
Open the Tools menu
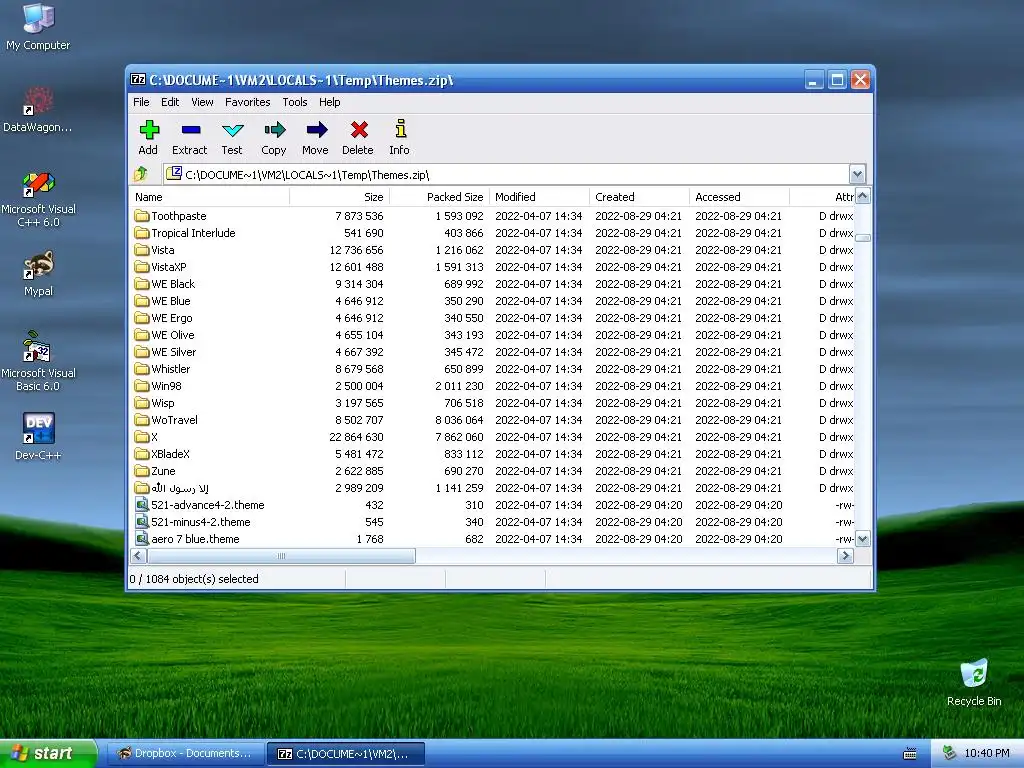point(295,102)
